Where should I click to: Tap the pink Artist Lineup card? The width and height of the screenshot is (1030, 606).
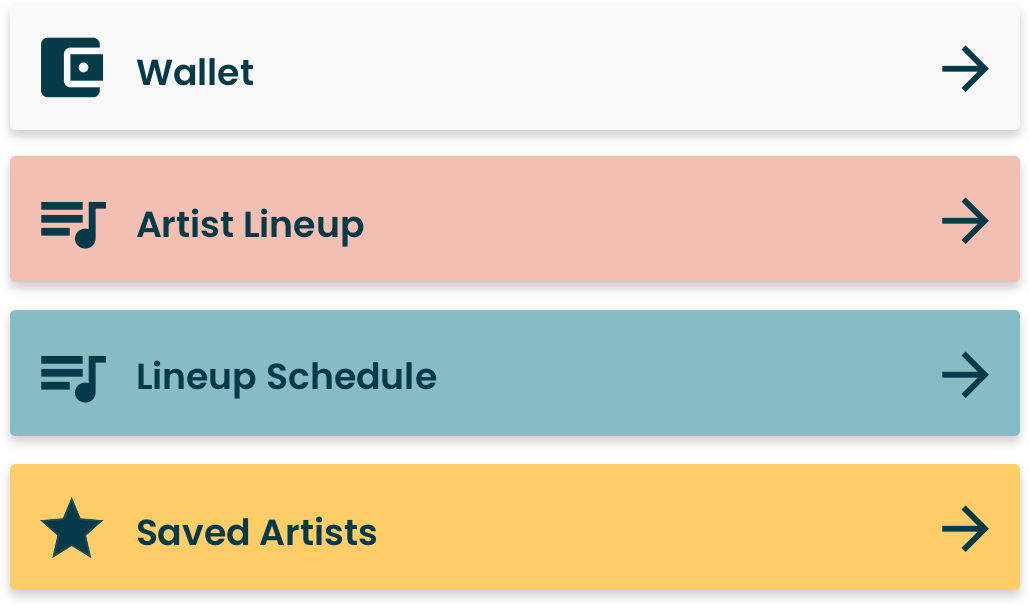[515, 219]
